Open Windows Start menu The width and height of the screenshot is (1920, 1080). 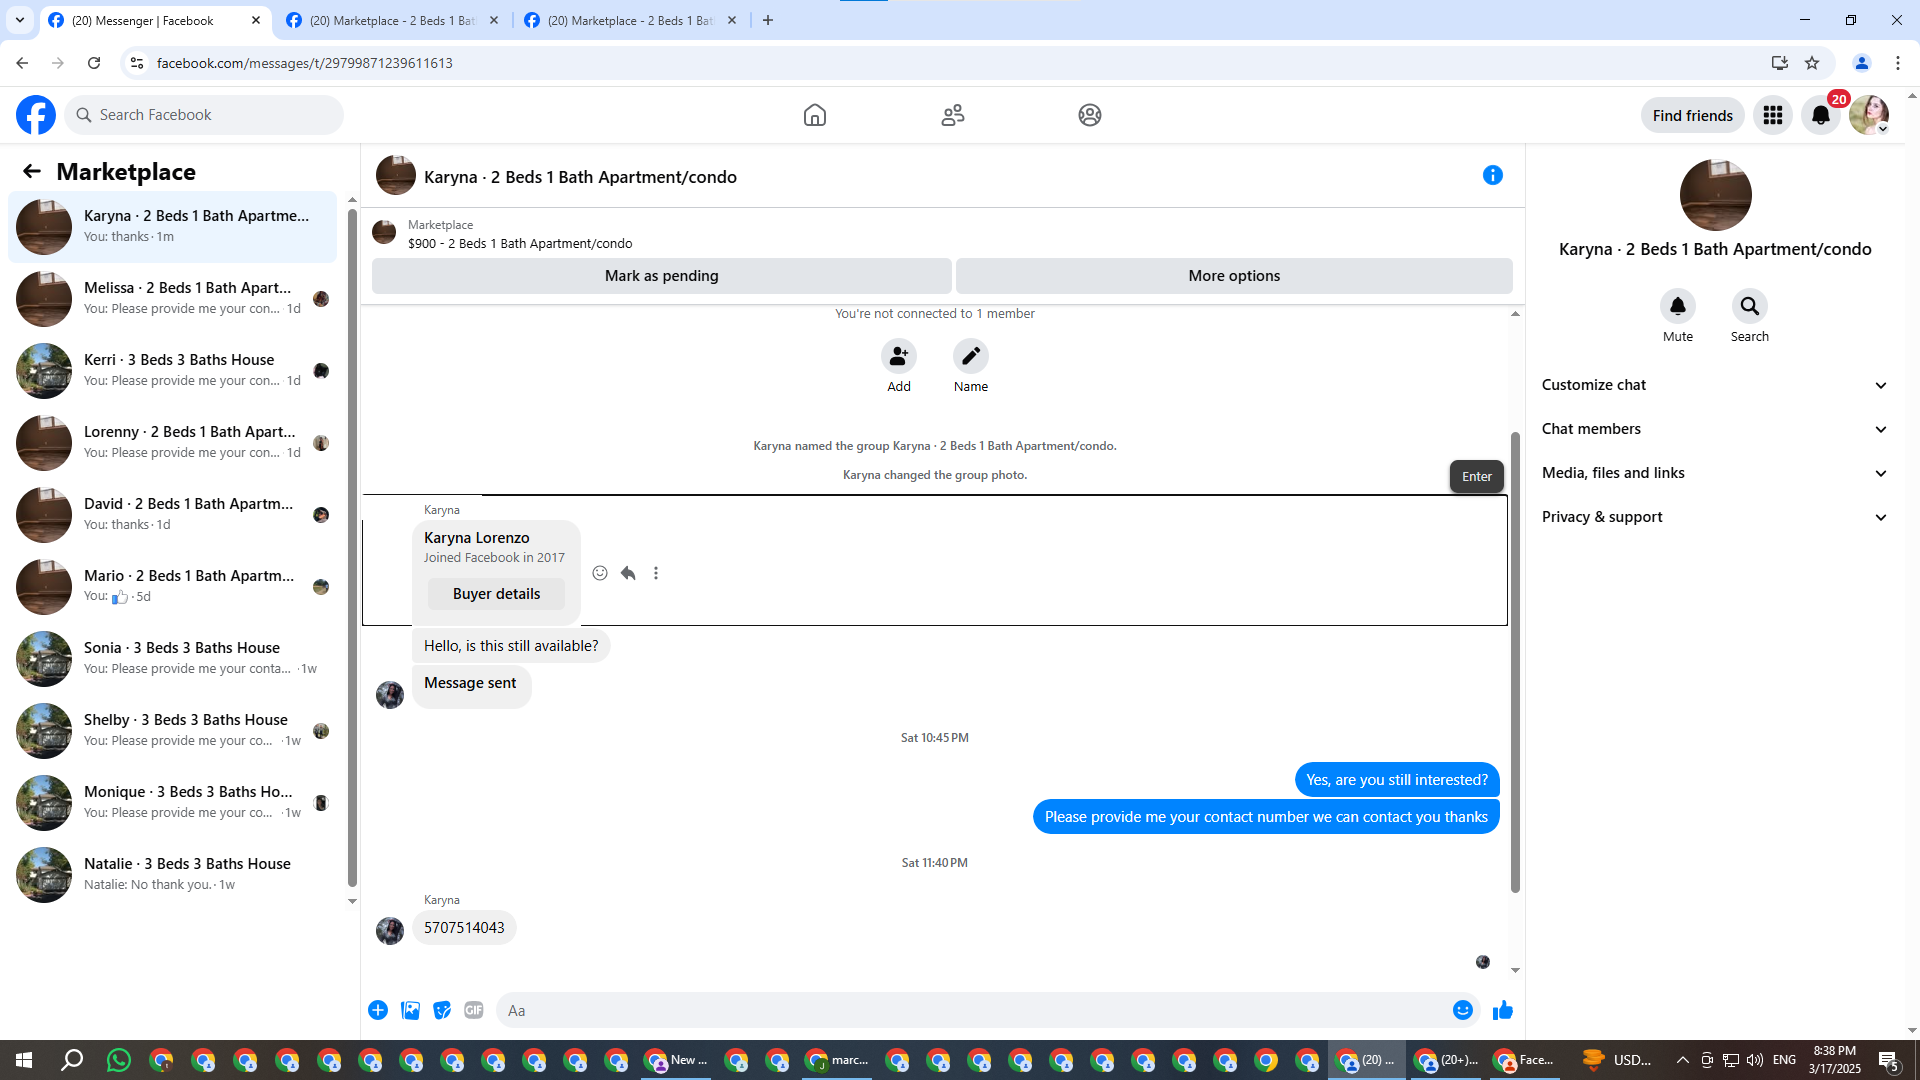24,1060
